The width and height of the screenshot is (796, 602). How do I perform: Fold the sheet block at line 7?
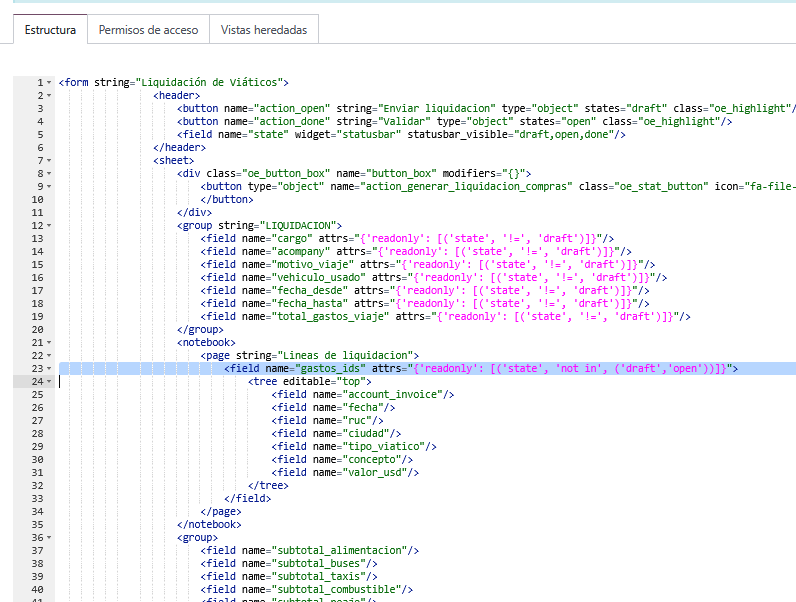50,160
